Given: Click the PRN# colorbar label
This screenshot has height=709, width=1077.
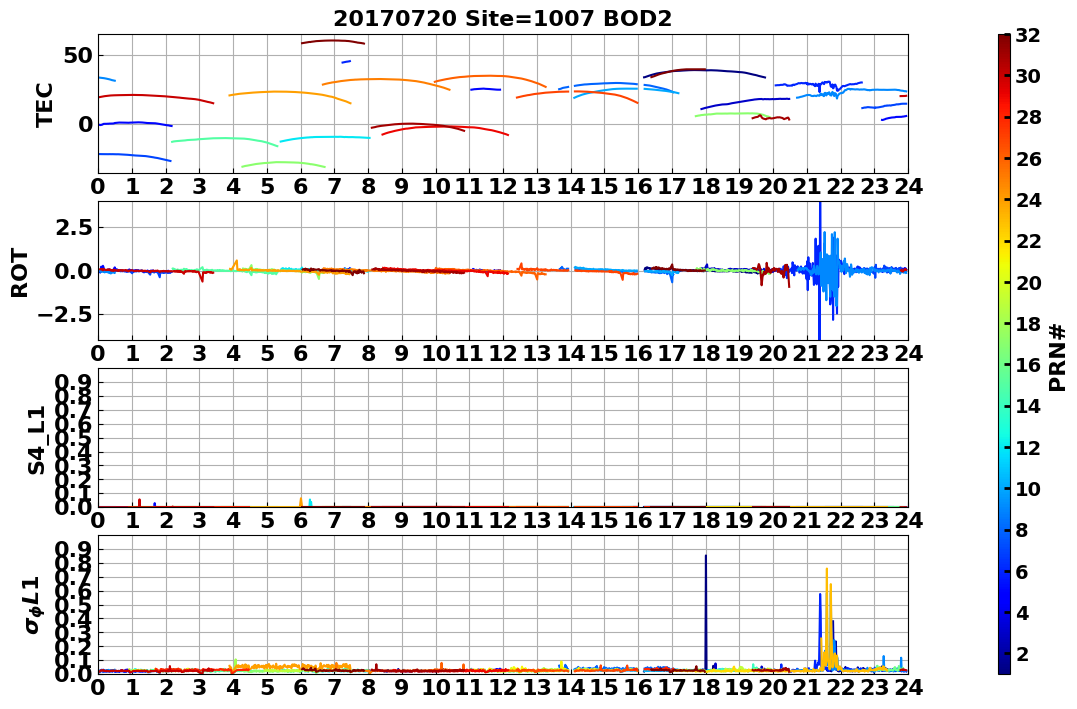Looking at the screenshot, I should point(1058,357).
